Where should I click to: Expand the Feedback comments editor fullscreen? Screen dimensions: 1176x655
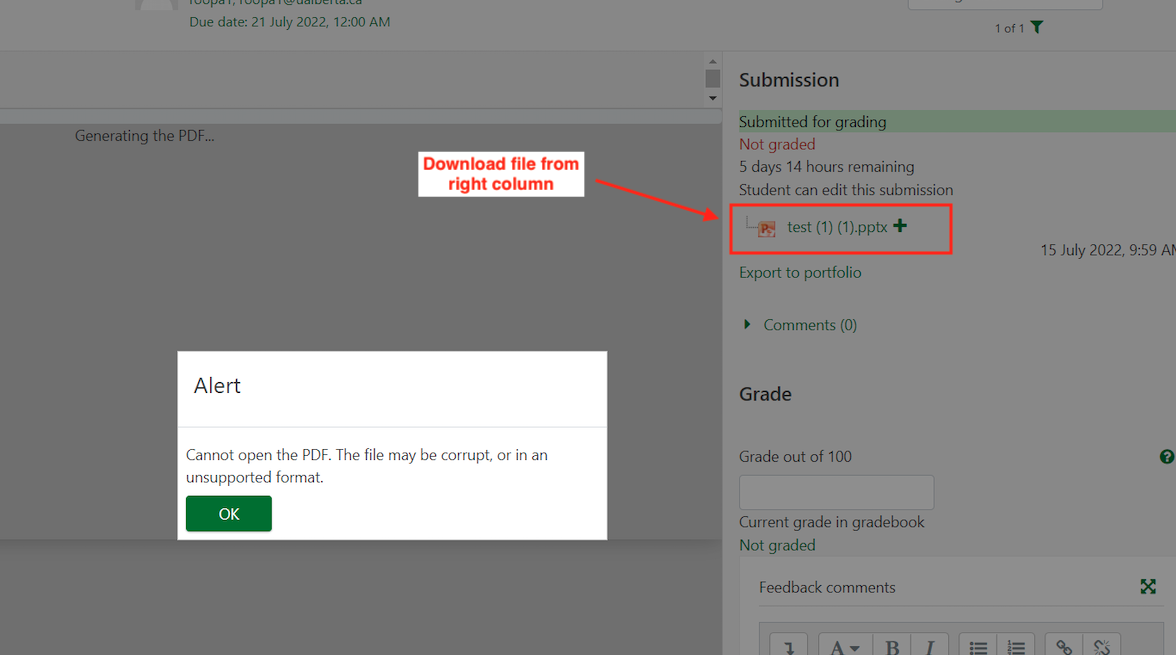click(x=1148, y=587)
